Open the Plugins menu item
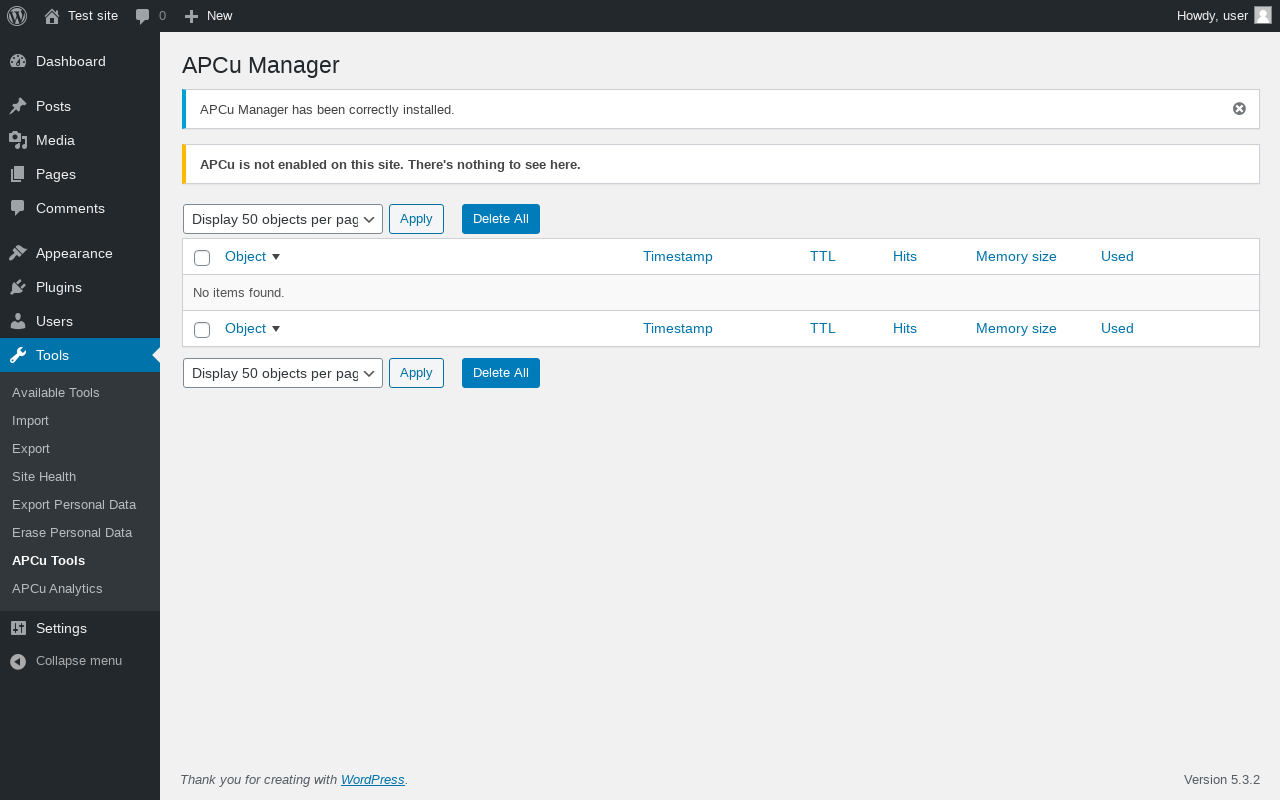 (80, 287)
